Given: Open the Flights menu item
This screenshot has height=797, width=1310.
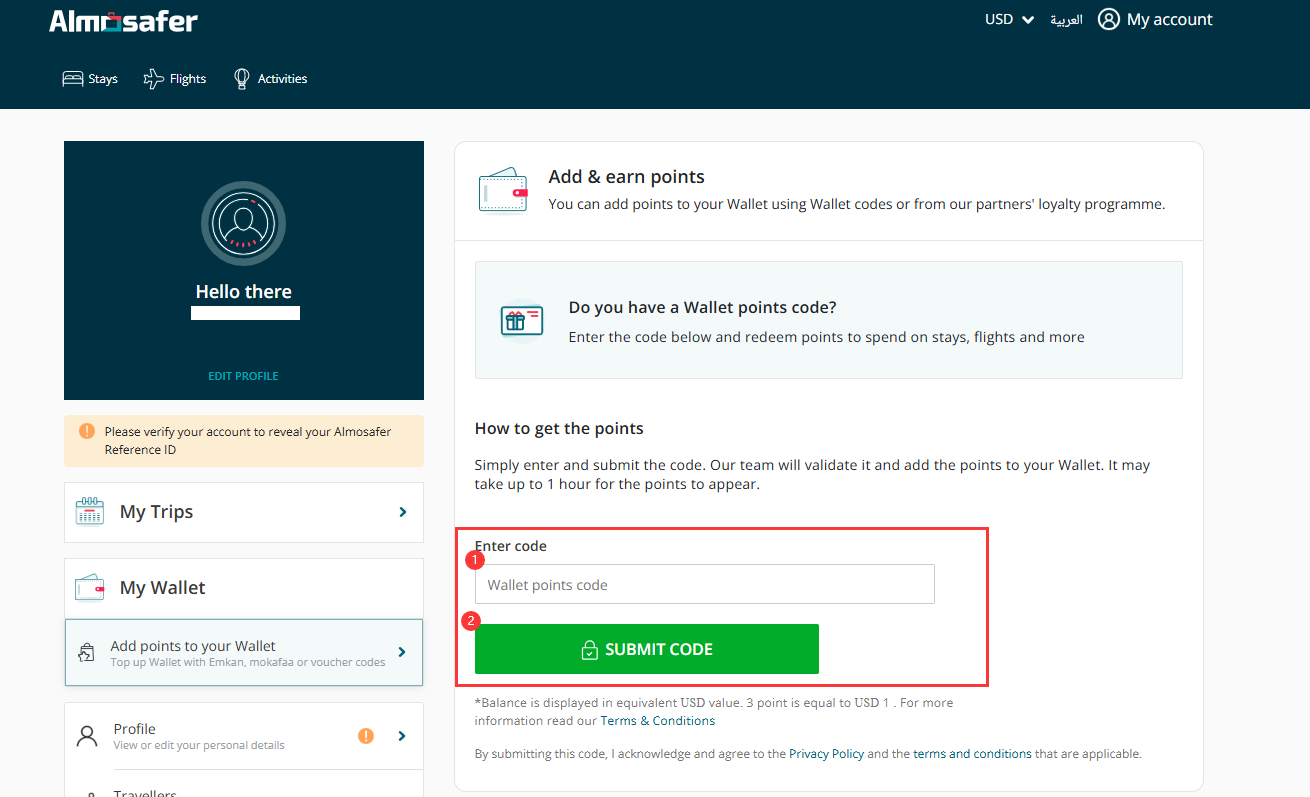Looking at the screenshot, I should point(187,79).
